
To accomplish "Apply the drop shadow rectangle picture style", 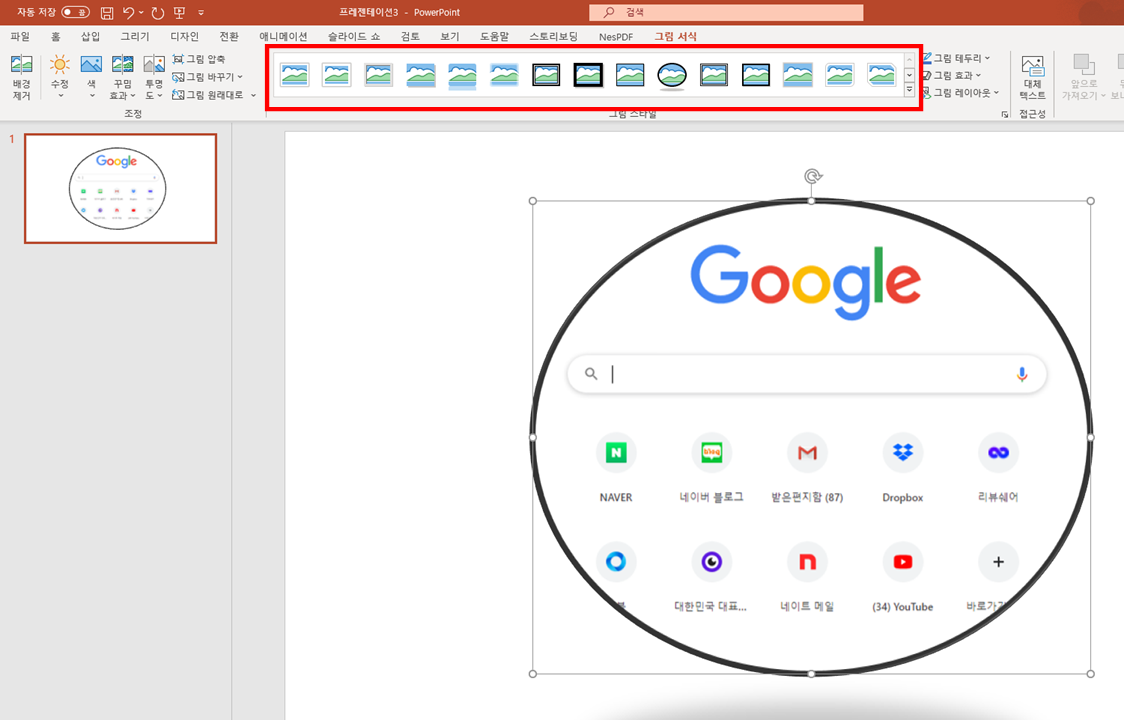I will point(420,75).
